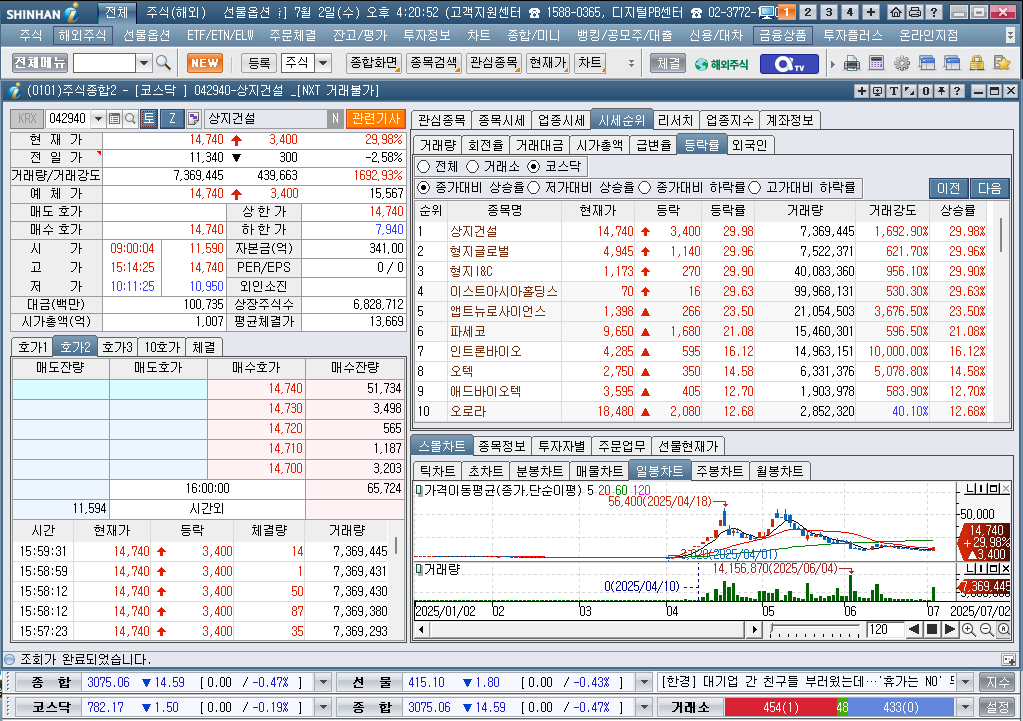This screenshot has width=1023, height=721.
Task: Click the padlock lock-screen icon
Action: coord(976,63)
